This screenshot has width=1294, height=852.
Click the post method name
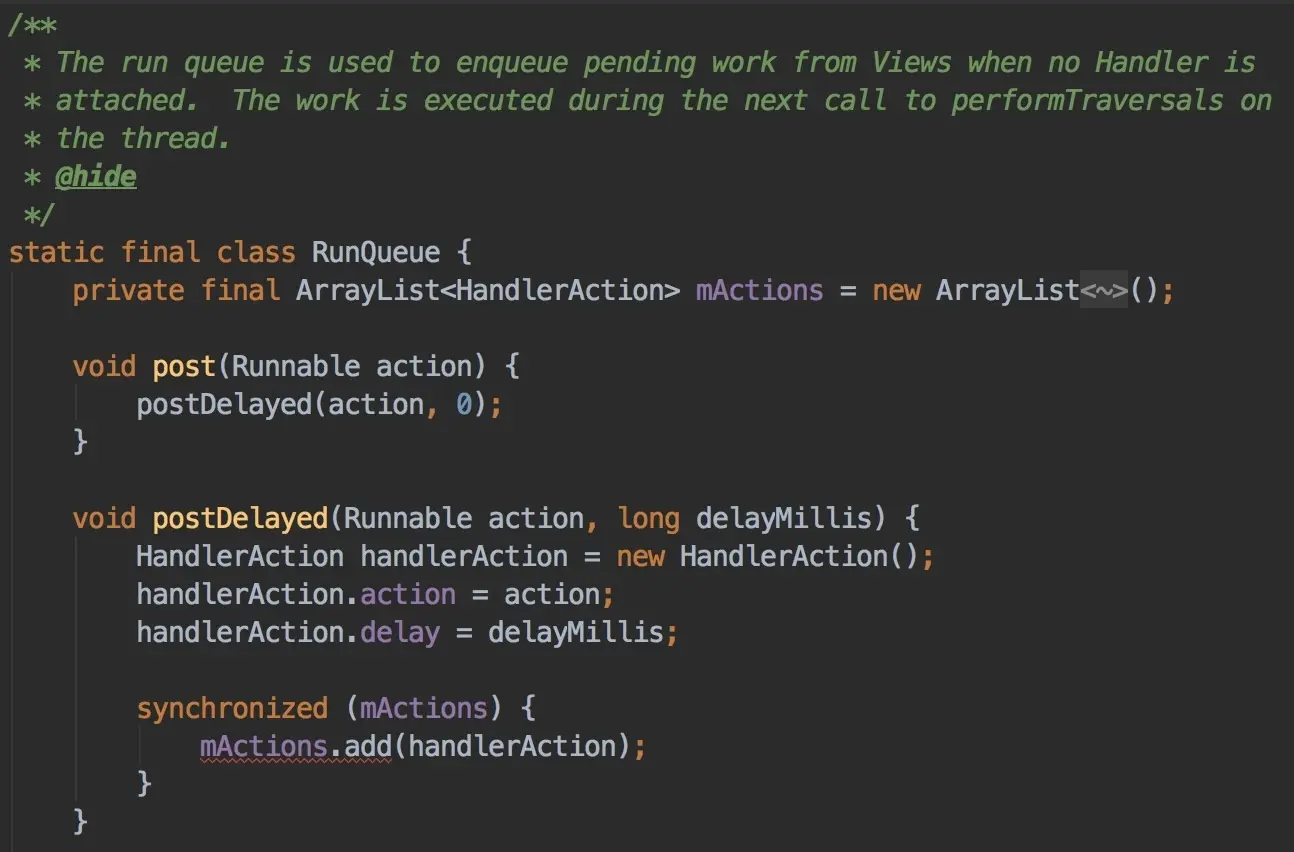pyautogui.click(x=184, y=367)
